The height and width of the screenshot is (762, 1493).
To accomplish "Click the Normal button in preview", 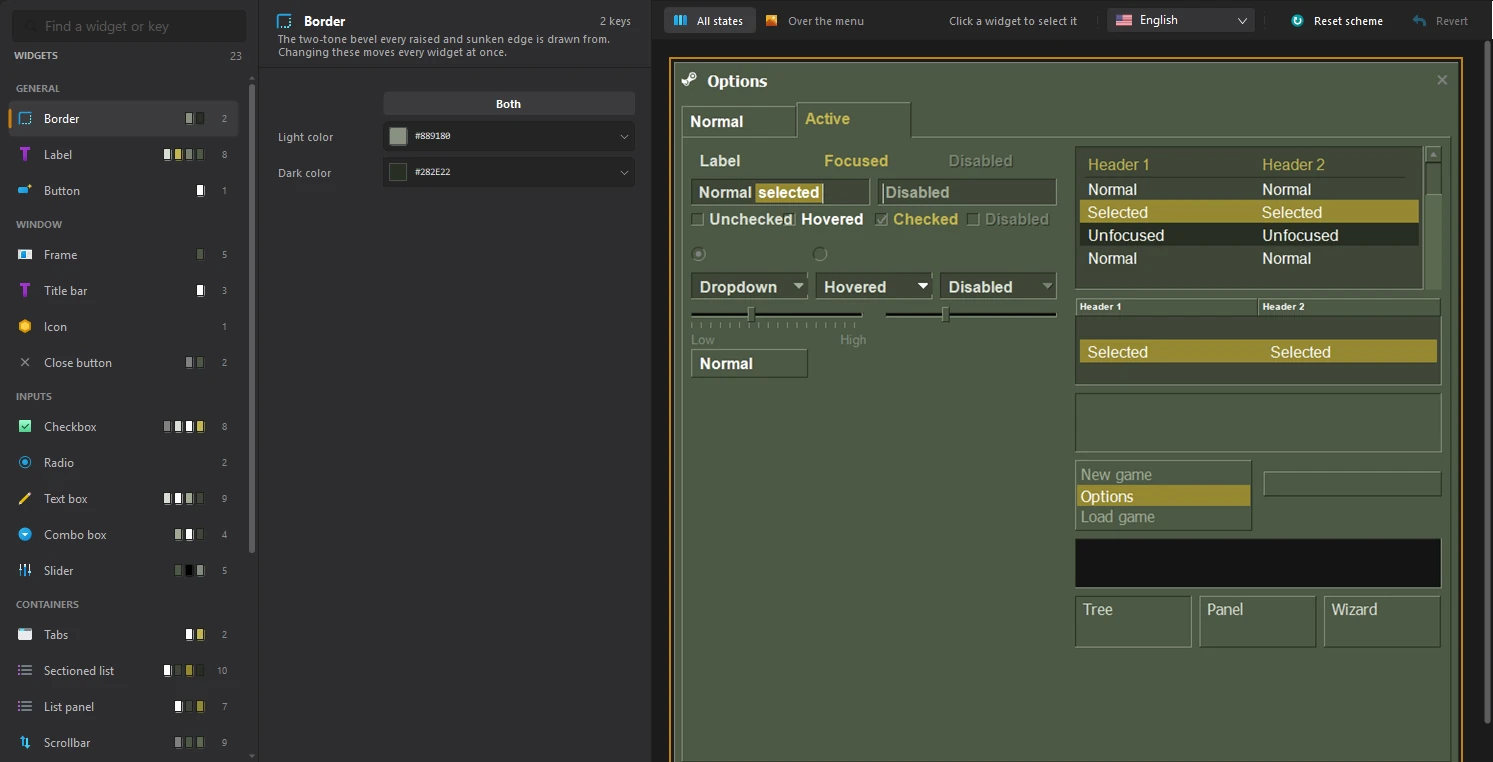I will (749, 364).
